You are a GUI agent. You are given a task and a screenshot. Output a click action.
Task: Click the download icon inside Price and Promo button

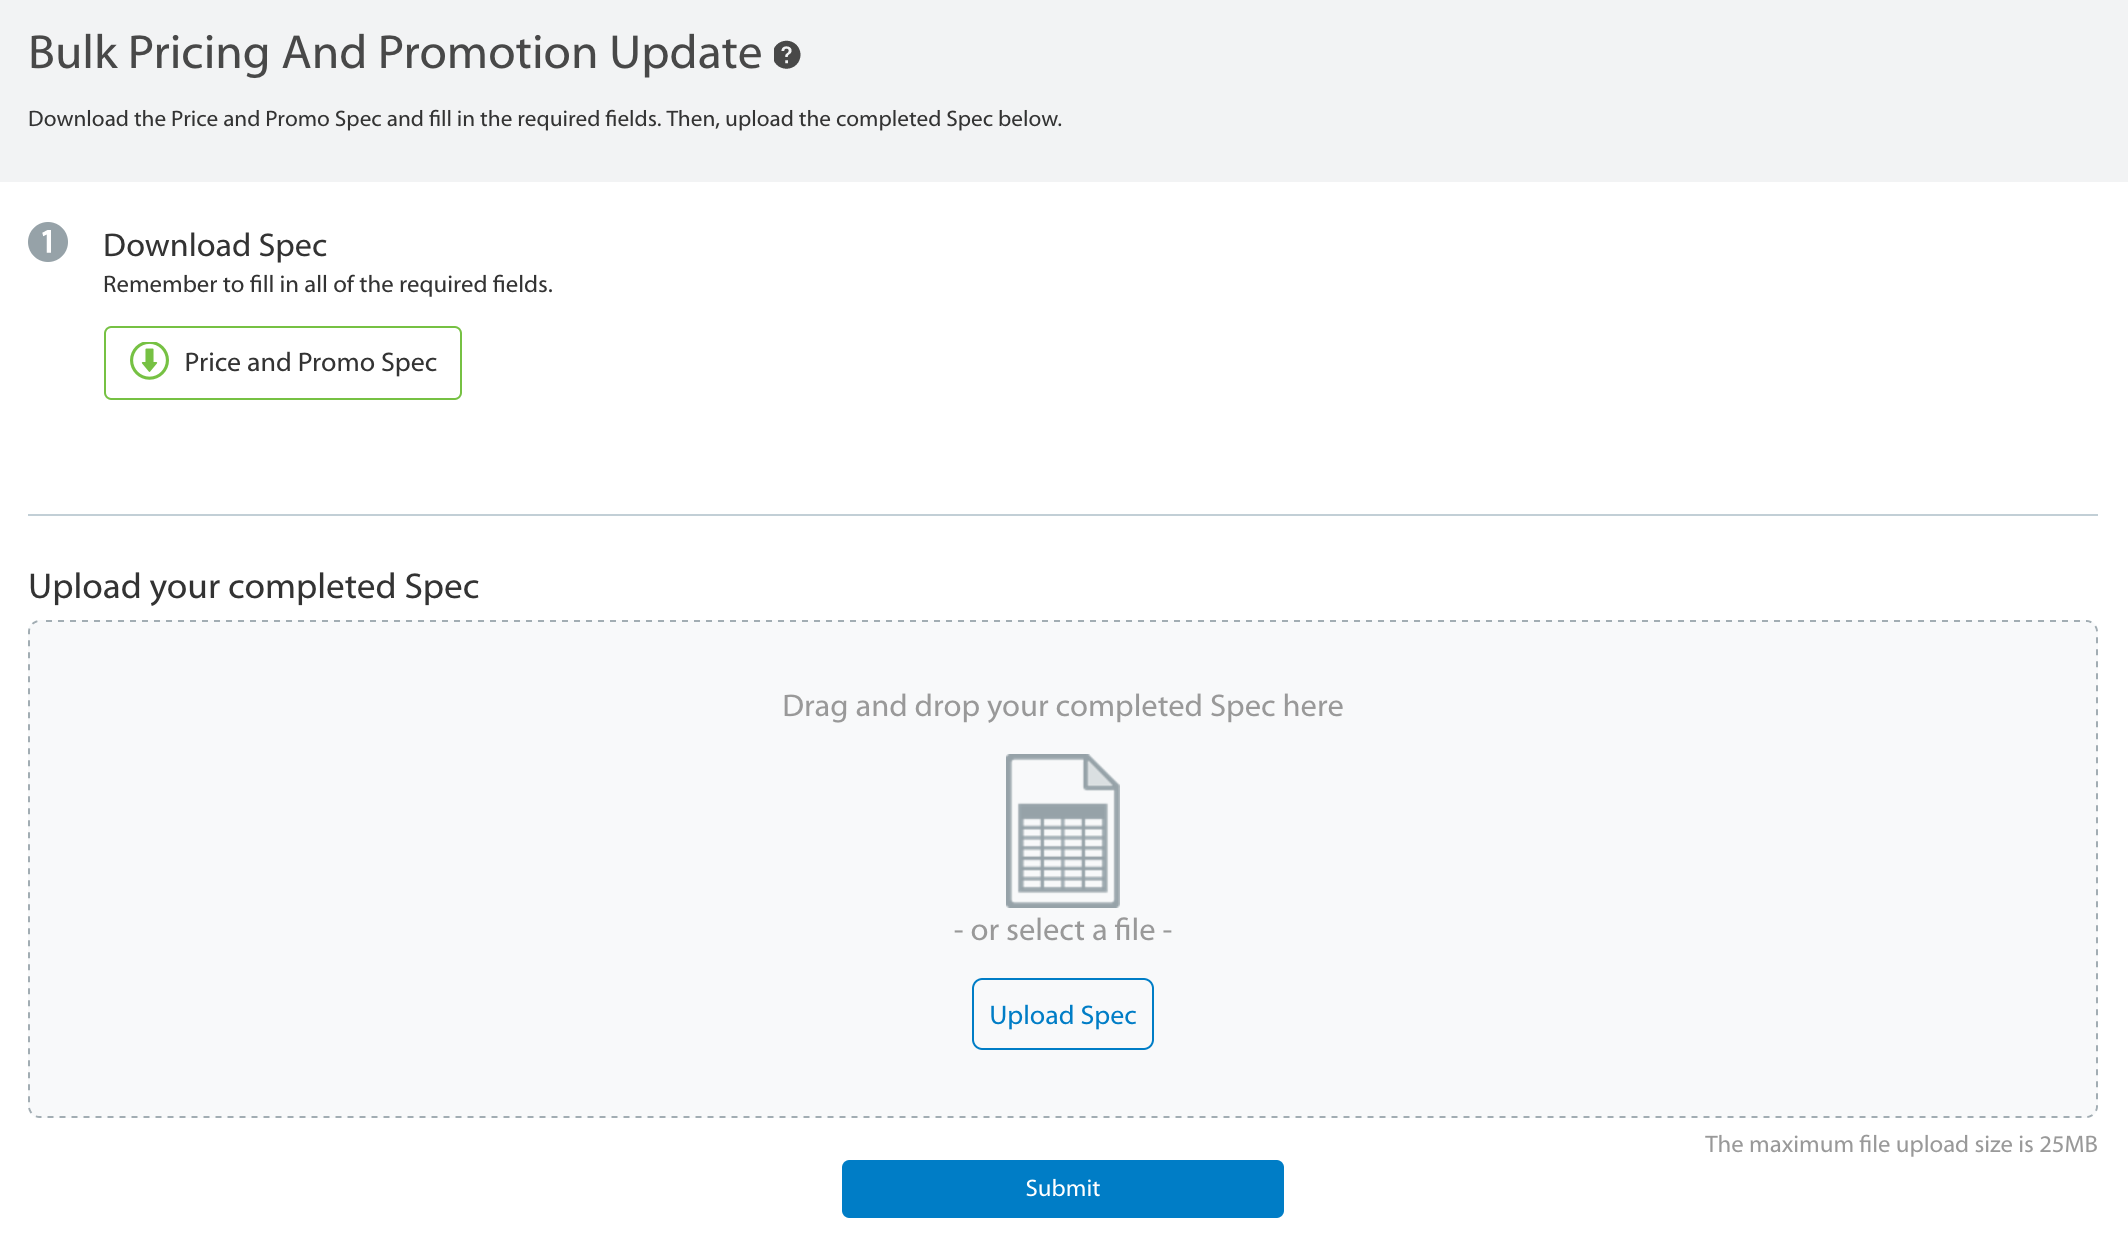(x=148, y=362)
